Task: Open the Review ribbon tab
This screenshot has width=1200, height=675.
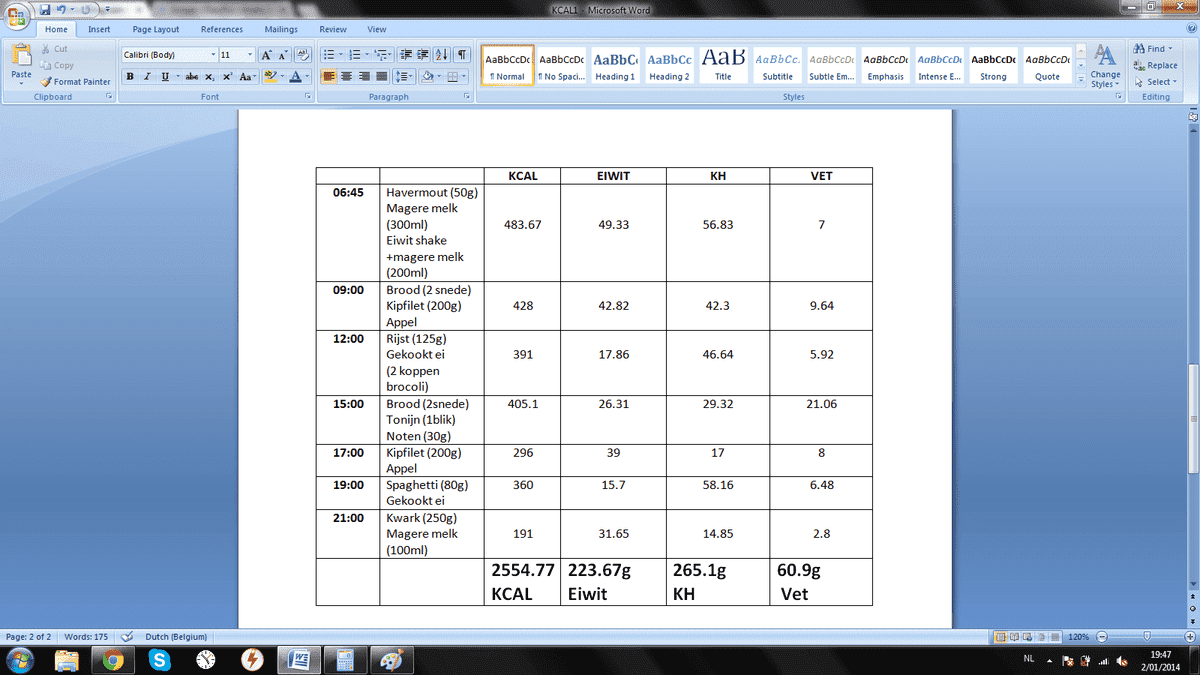Action: pos(333,30)
